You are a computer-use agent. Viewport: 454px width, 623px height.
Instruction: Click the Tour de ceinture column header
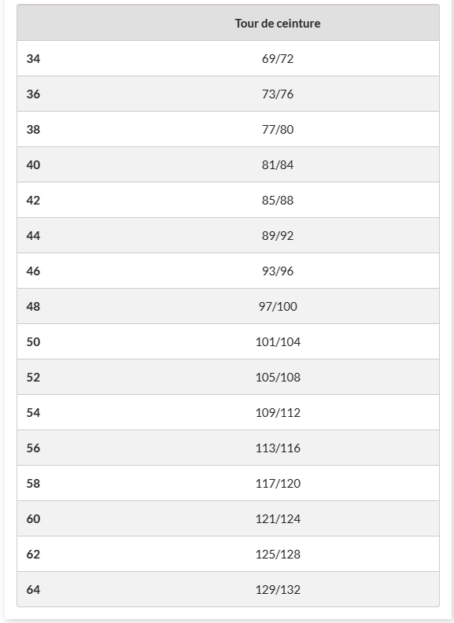tap(277, 23)
